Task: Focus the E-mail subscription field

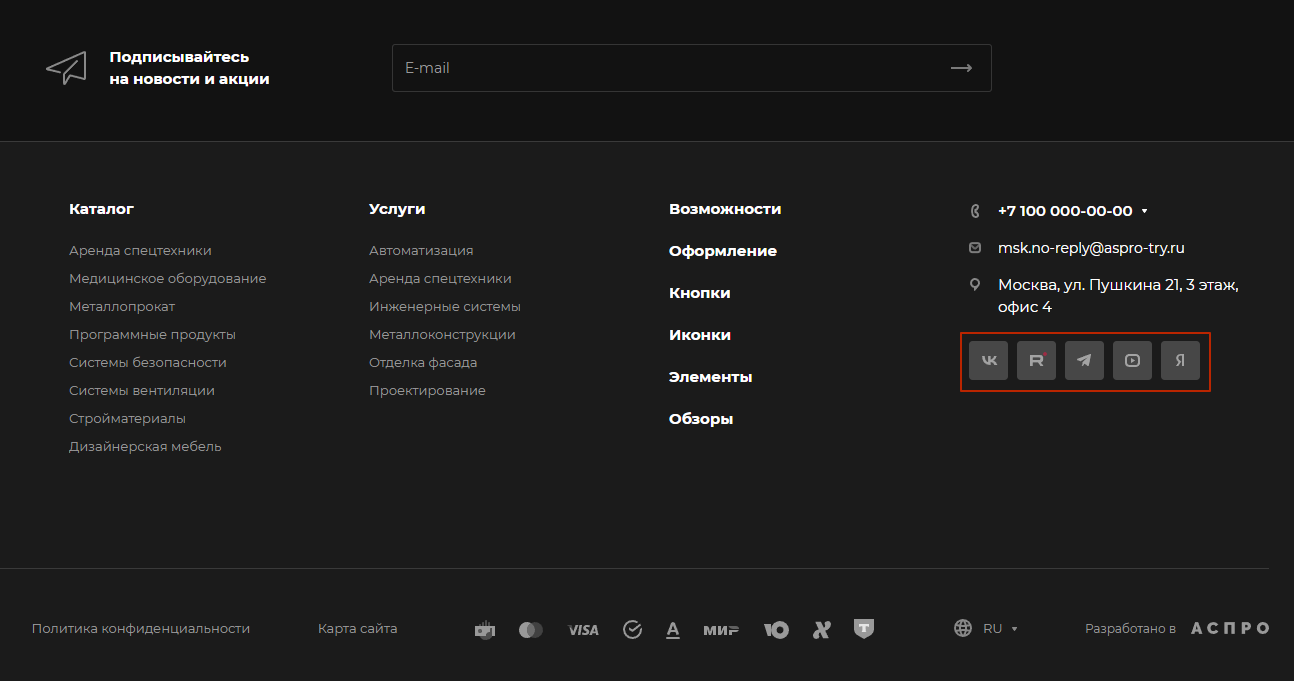Action: click(660, 68)
